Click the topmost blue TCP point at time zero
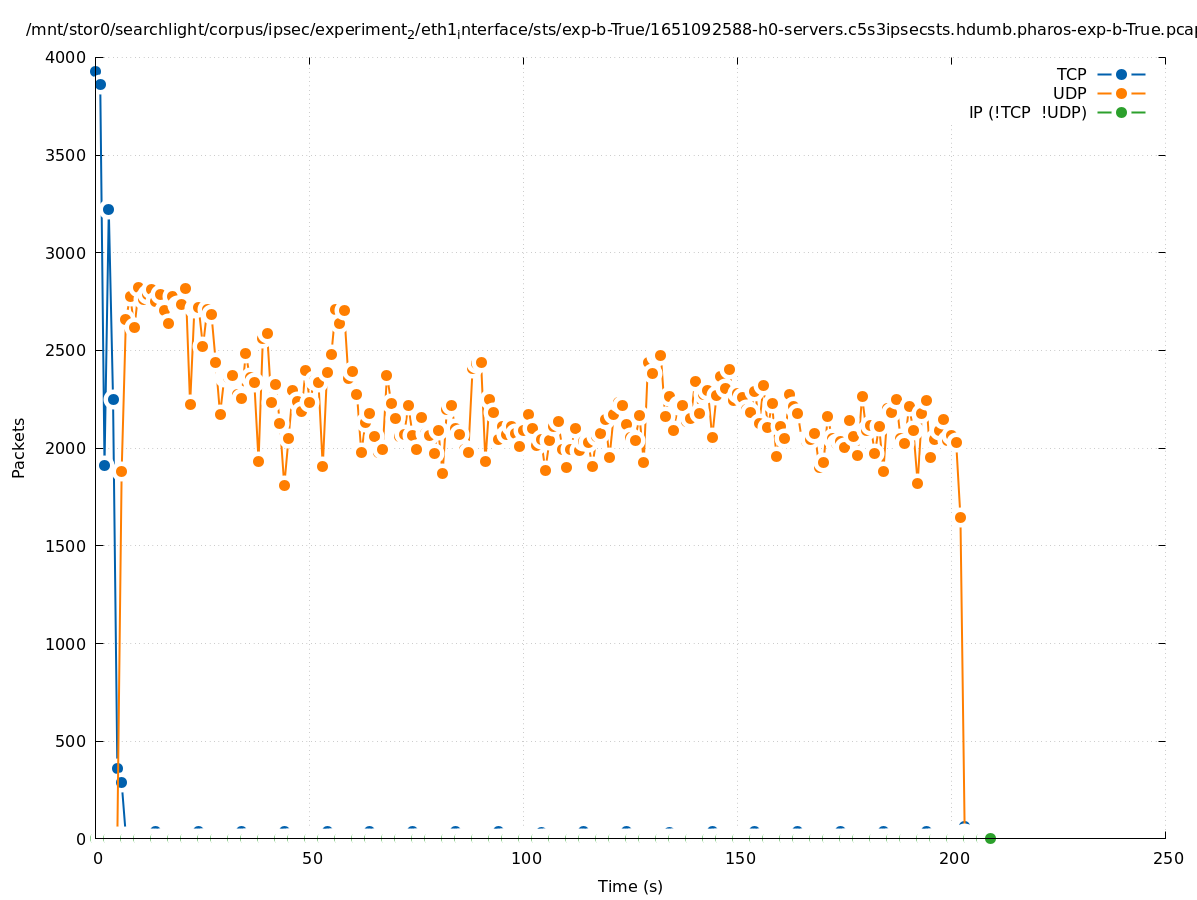This screenshot has width=1197, height=900. pyautogui.click(x=95, y=71)
